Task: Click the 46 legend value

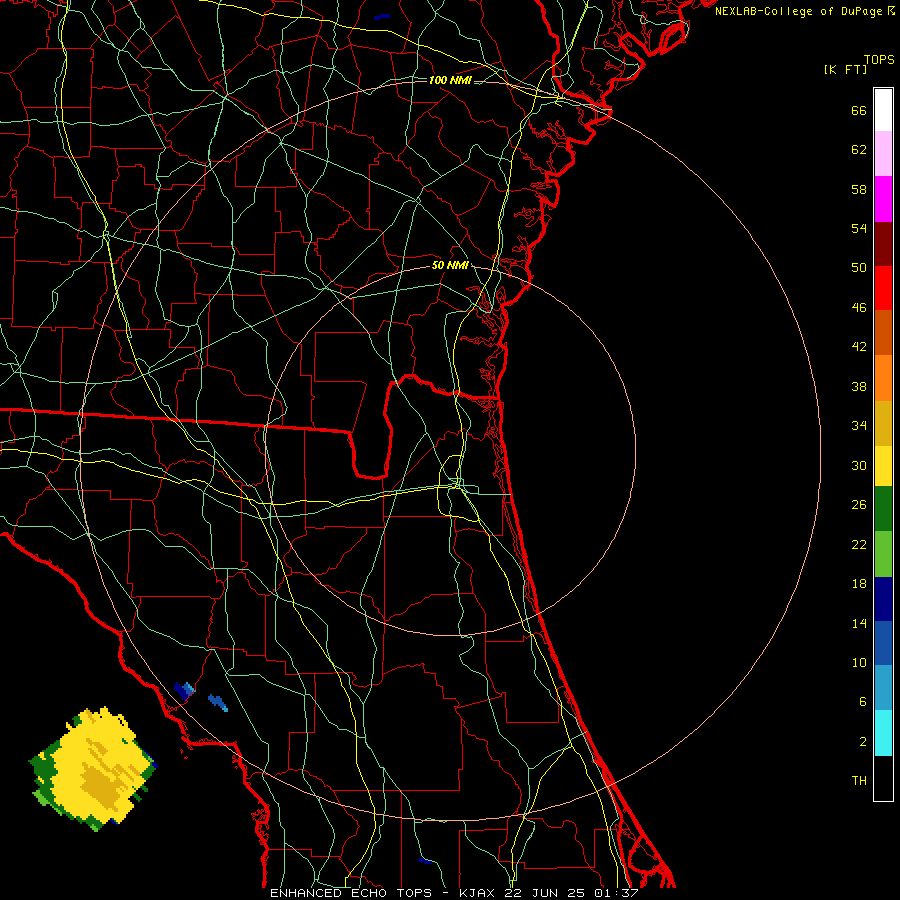Action: tap(859, 307)
